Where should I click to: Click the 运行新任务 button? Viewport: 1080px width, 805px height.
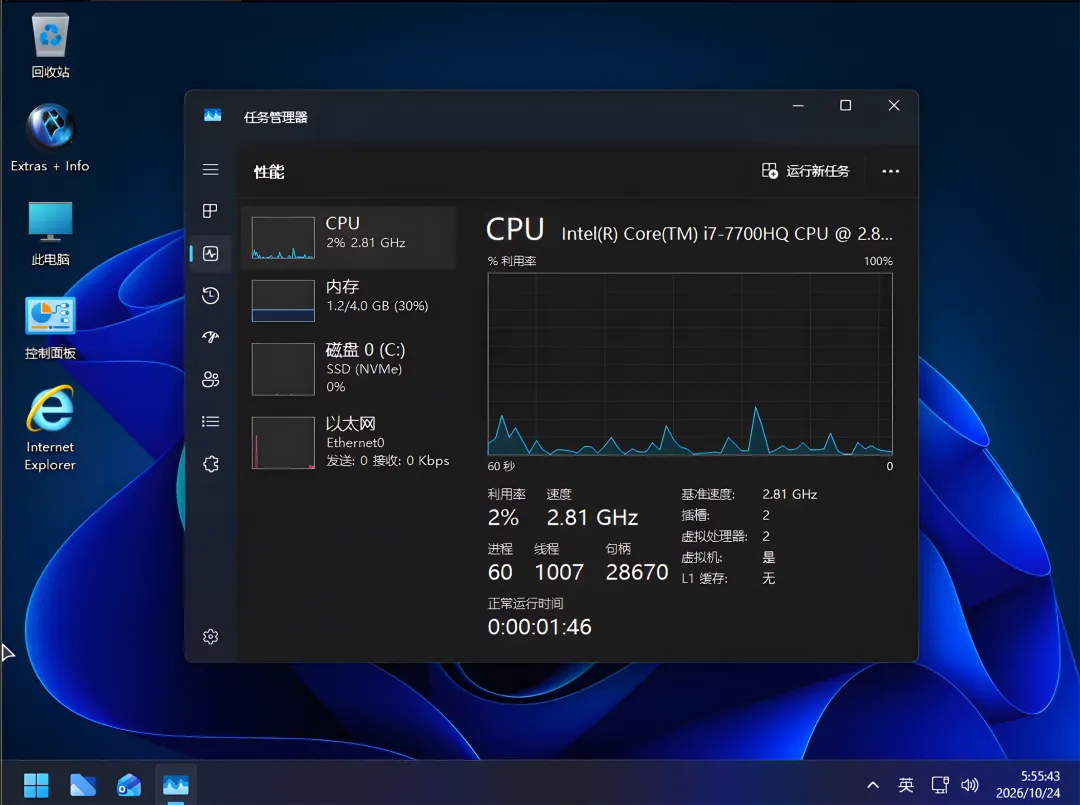[805, 171]
